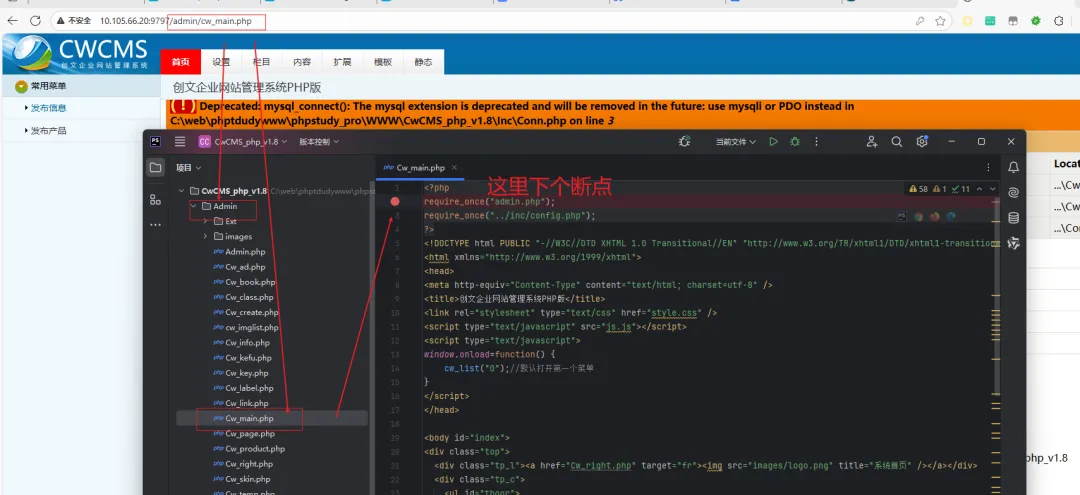1080x495 pixels.
Task: Select Cw_right.php in project tree
Action: (x=243, y=464)
